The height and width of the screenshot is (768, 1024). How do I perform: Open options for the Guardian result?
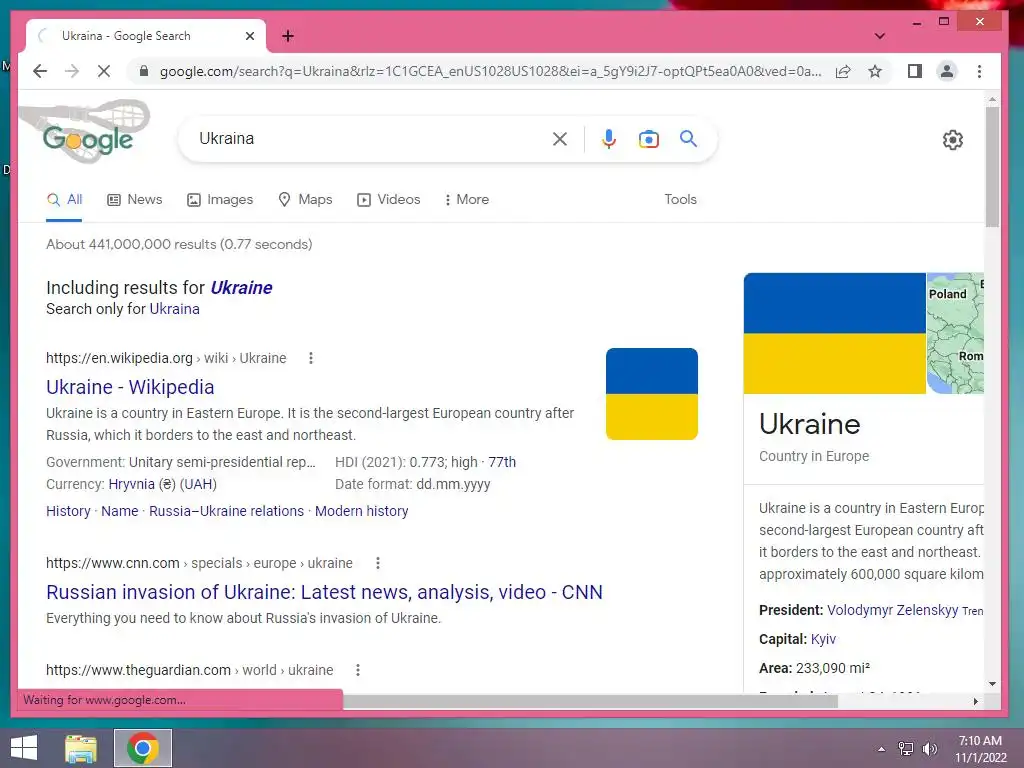[x=358, y=670]
